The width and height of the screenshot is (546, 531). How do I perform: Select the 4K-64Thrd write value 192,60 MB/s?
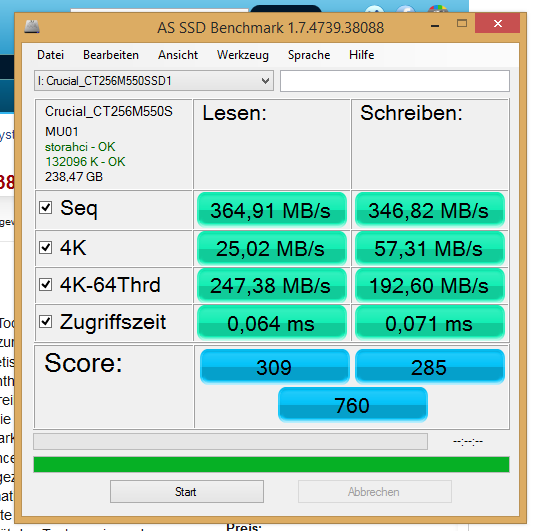(x=430, y=285)
